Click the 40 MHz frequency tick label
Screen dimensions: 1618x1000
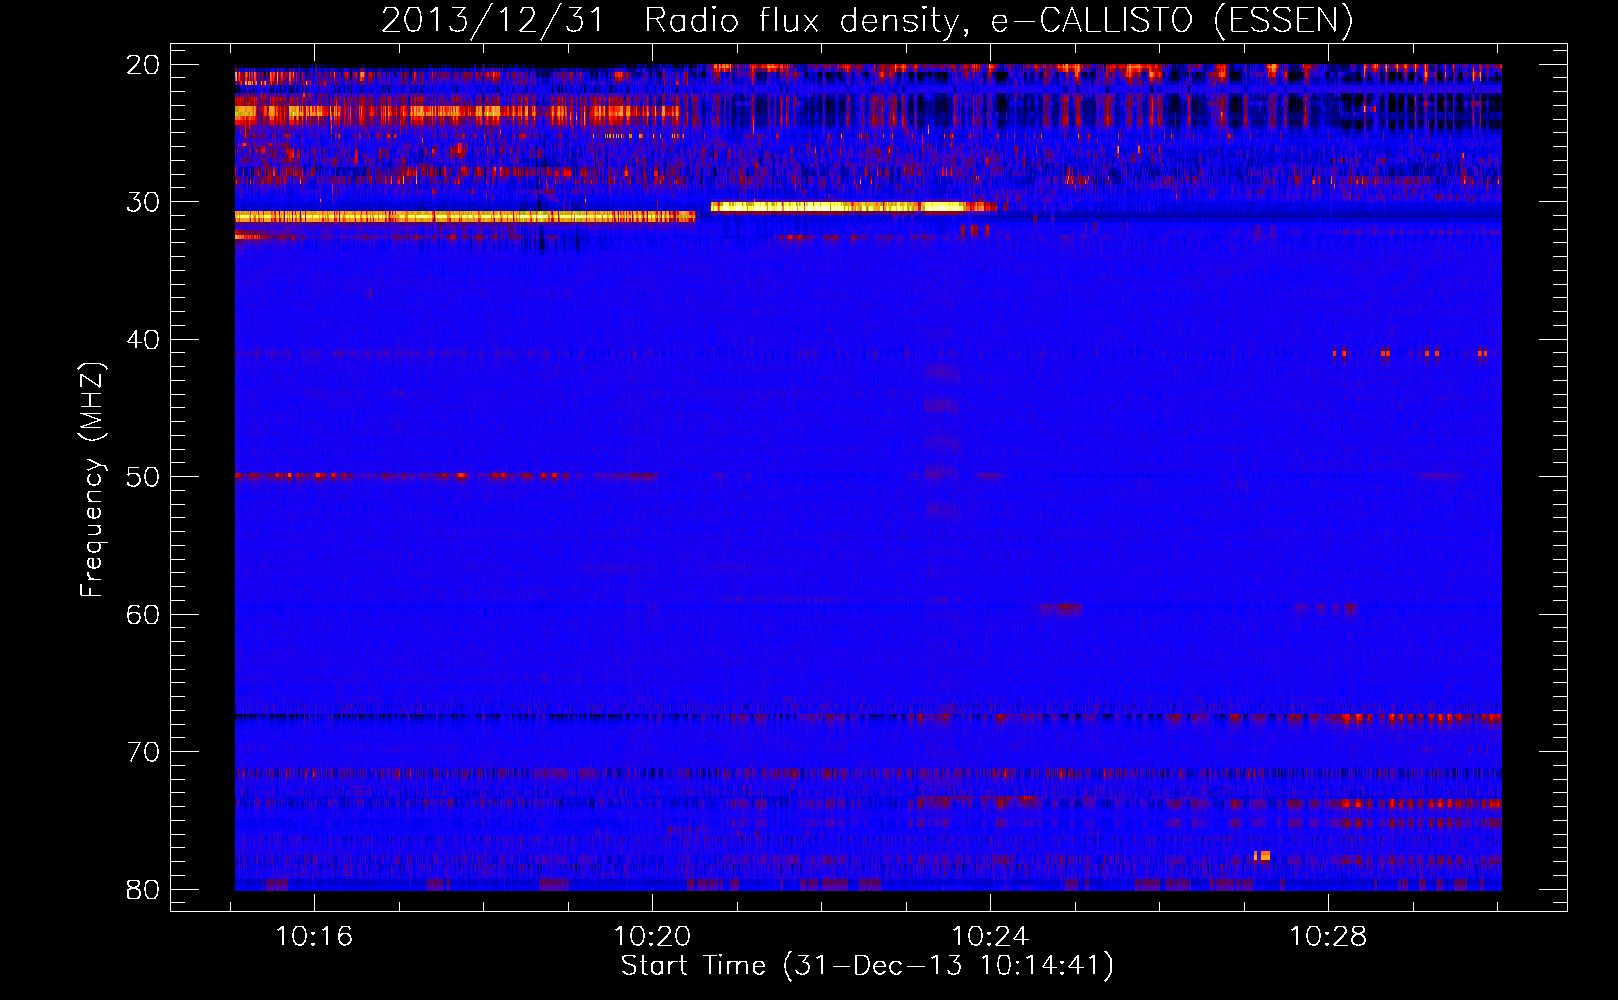pyautogui.click(x=143, y=340)
